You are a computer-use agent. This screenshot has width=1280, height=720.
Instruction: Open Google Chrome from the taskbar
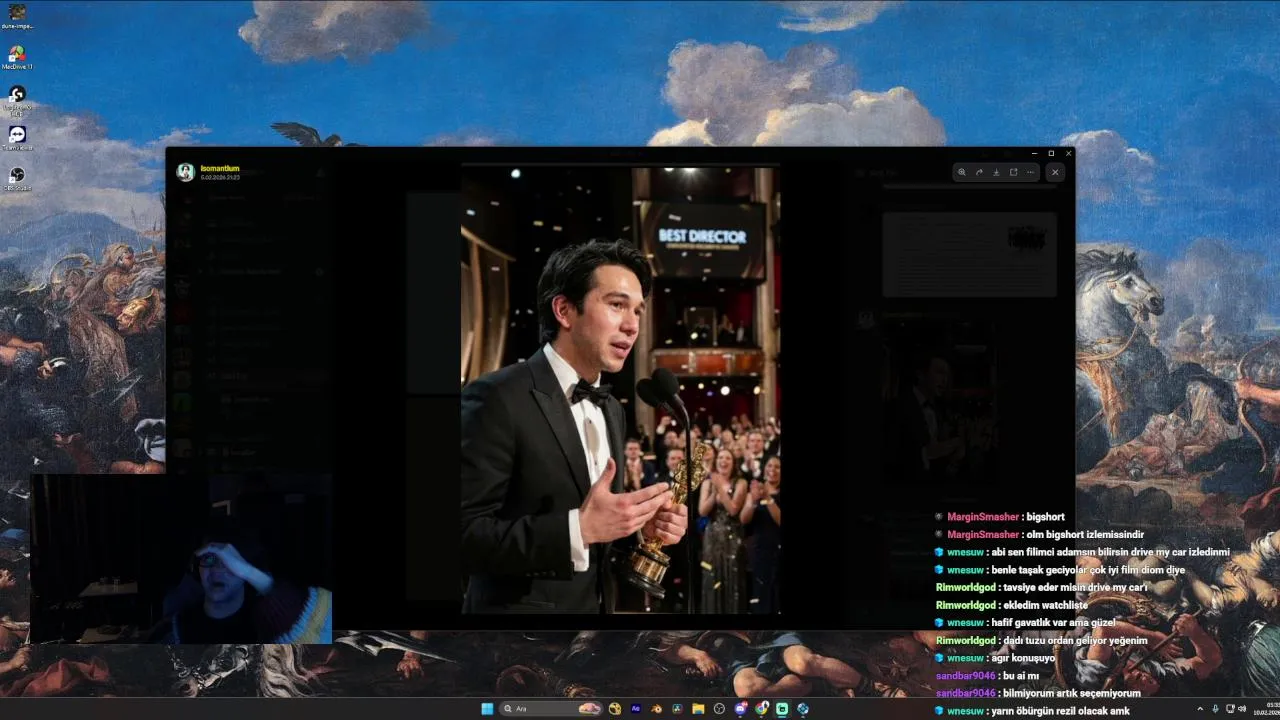762,709
